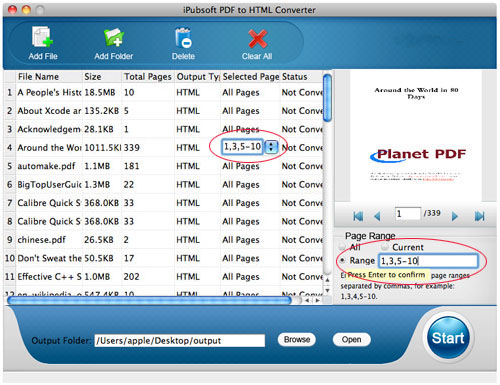The image size is (500, 385).
Task: Click the Clear All red X icon
Action: point(257,39)
